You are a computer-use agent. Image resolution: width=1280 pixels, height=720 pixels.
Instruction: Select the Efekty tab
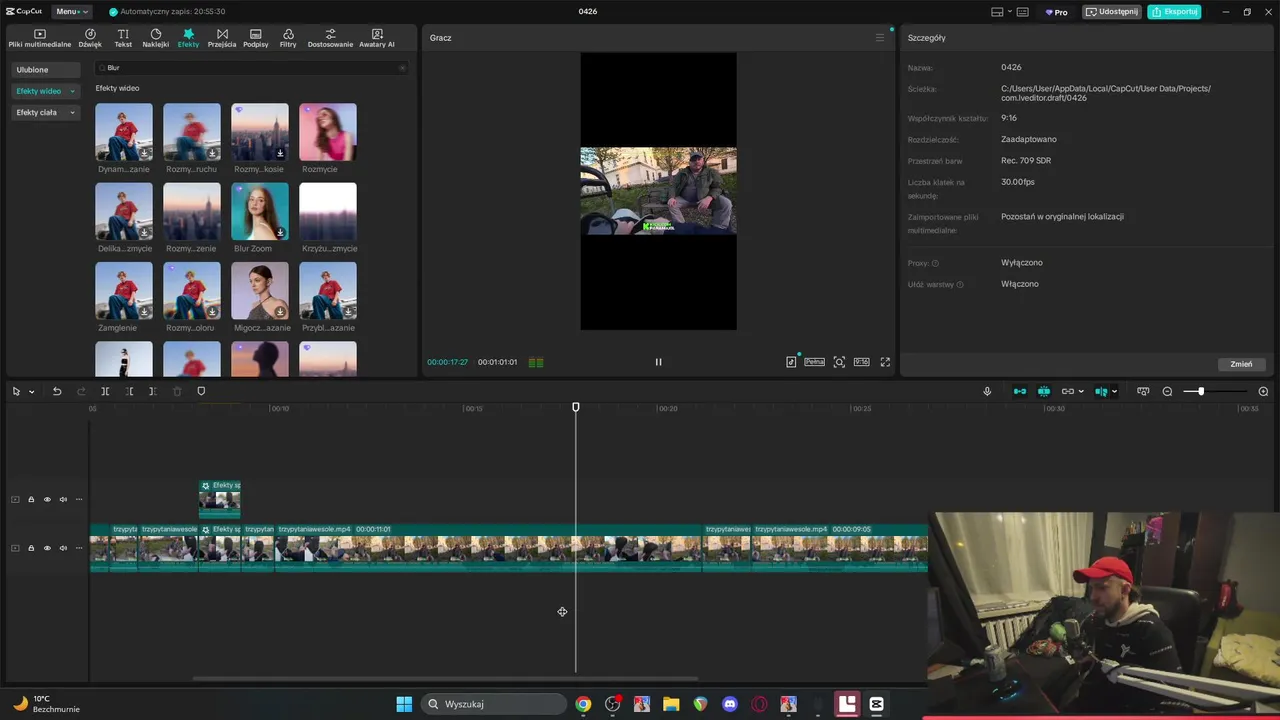pos(188,38)
